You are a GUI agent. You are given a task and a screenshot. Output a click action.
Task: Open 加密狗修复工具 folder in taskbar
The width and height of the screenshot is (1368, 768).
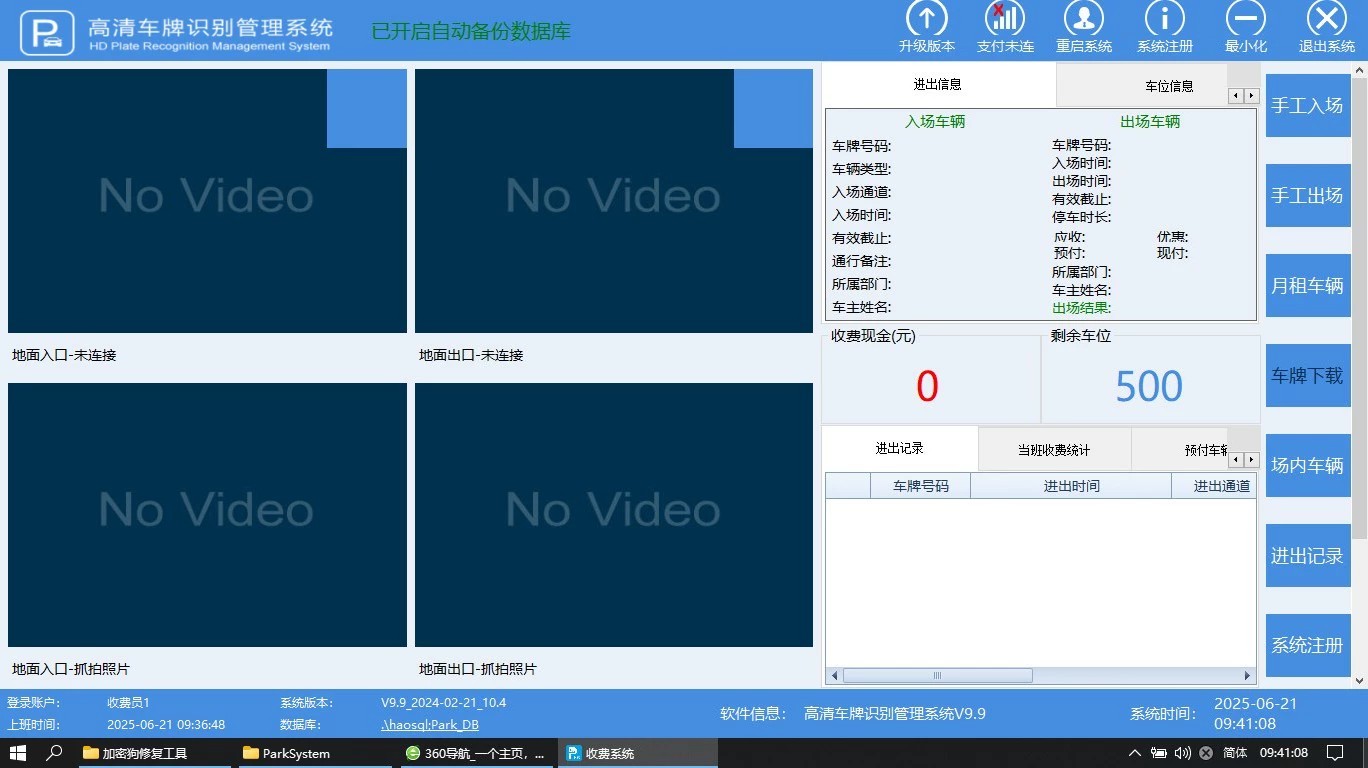click(154, 753)
